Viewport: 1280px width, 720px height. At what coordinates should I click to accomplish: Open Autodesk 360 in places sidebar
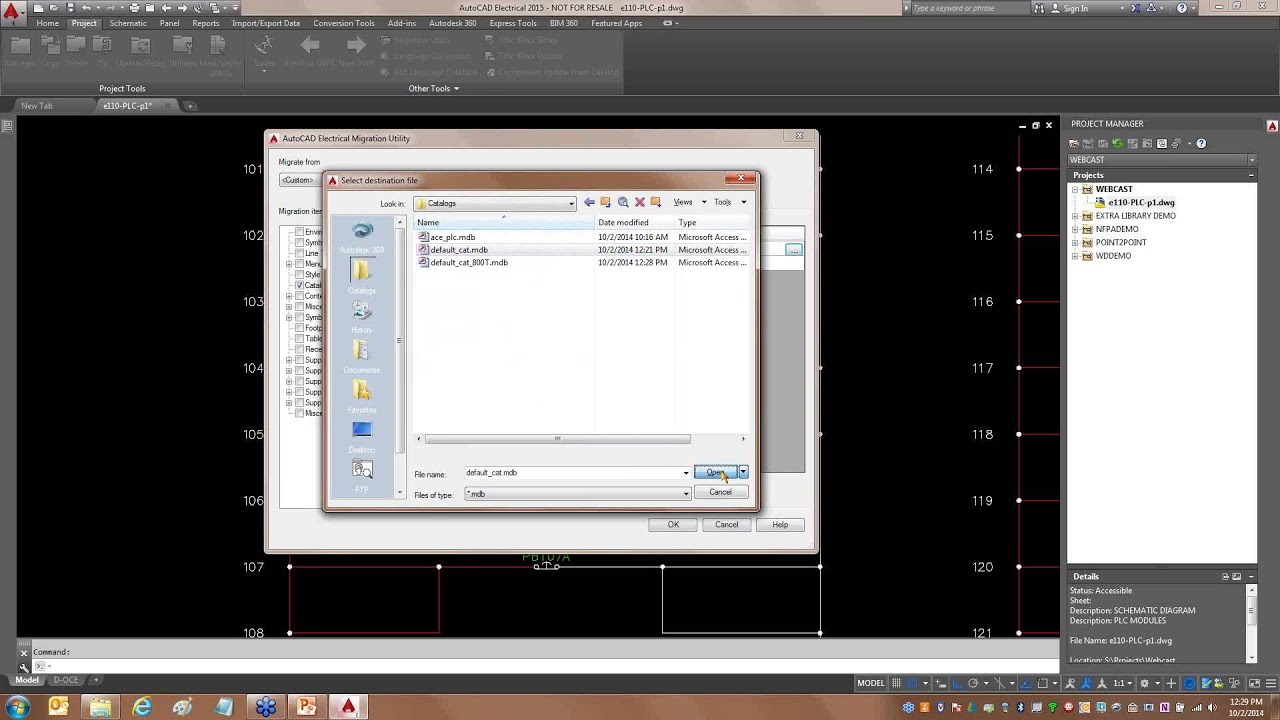tap(362, 237)
